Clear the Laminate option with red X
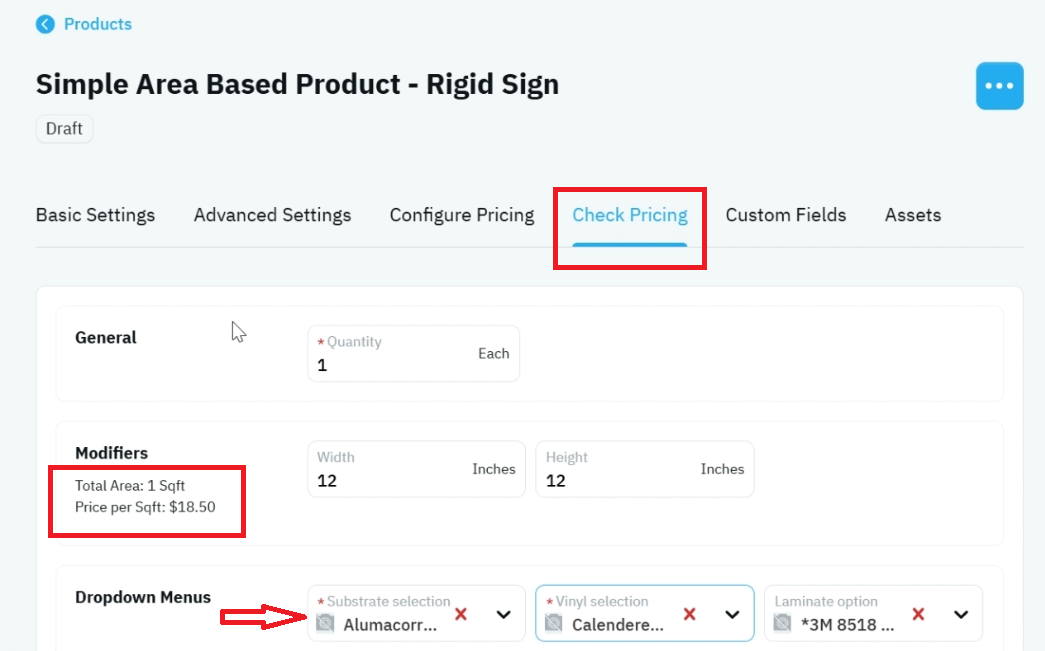This screenshot has height=651, width=1045. point(918,614)
